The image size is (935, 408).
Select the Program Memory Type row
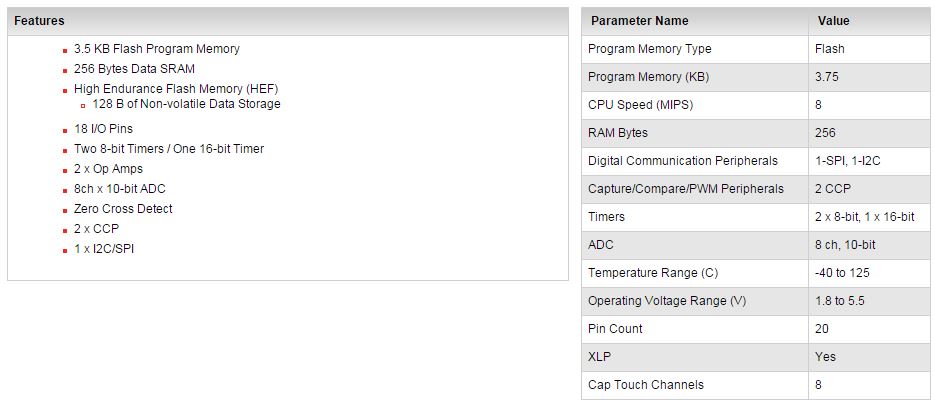756,49
